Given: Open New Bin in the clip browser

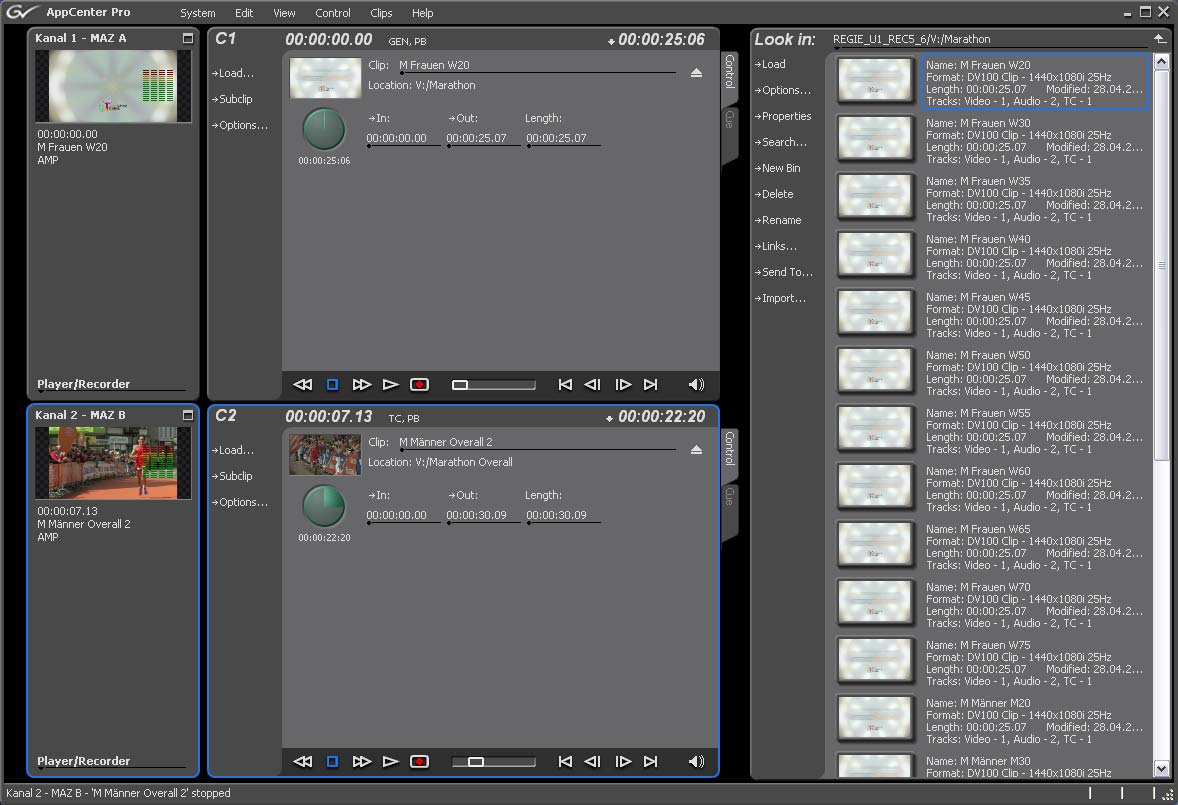Looking at the screenshot, I should point(778,168).
